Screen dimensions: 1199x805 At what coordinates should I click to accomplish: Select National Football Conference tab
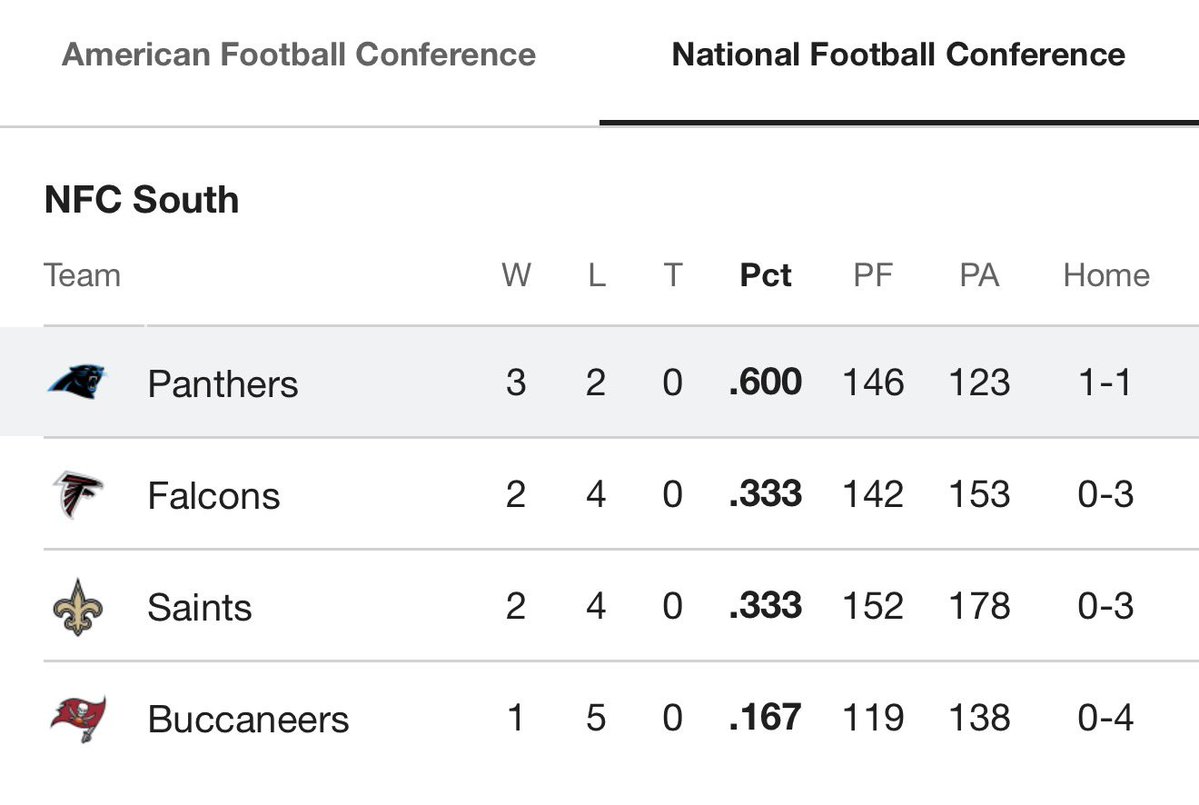[898, 54]
